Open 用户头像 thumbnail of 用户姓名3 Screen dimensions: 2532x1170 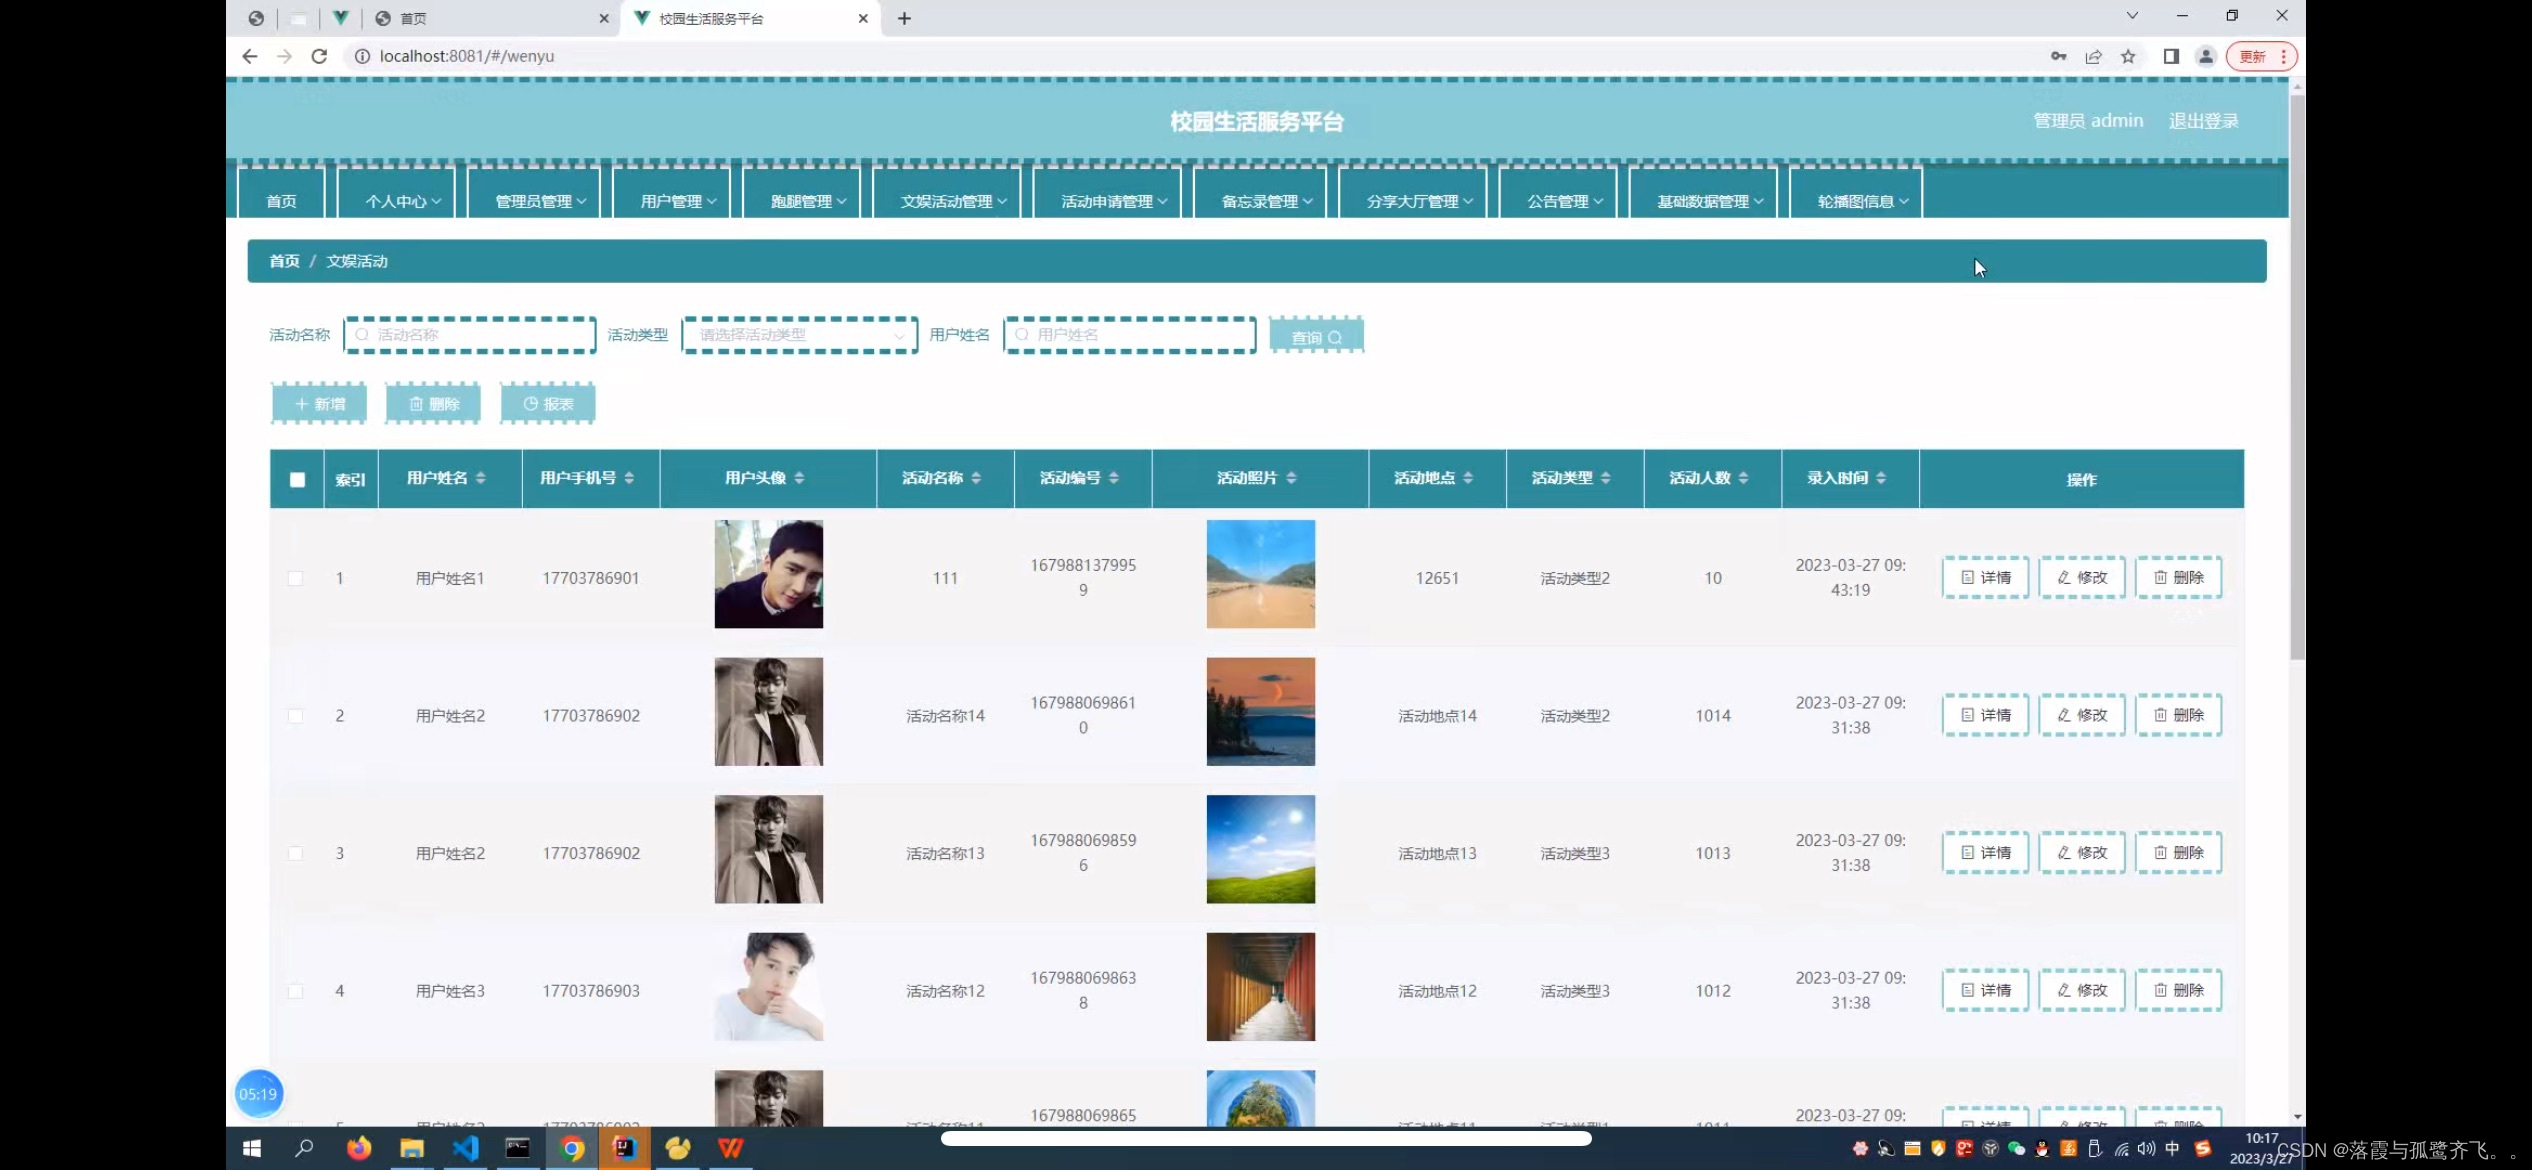[768, 987]
